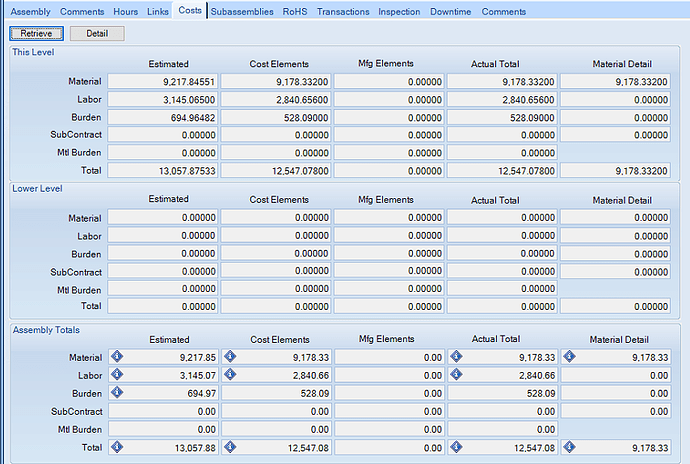Select This Level Total Estimated field 13,057.87533
Image resolution: width=690 pixels, height=464 pixels.
[x=163, y=170]
